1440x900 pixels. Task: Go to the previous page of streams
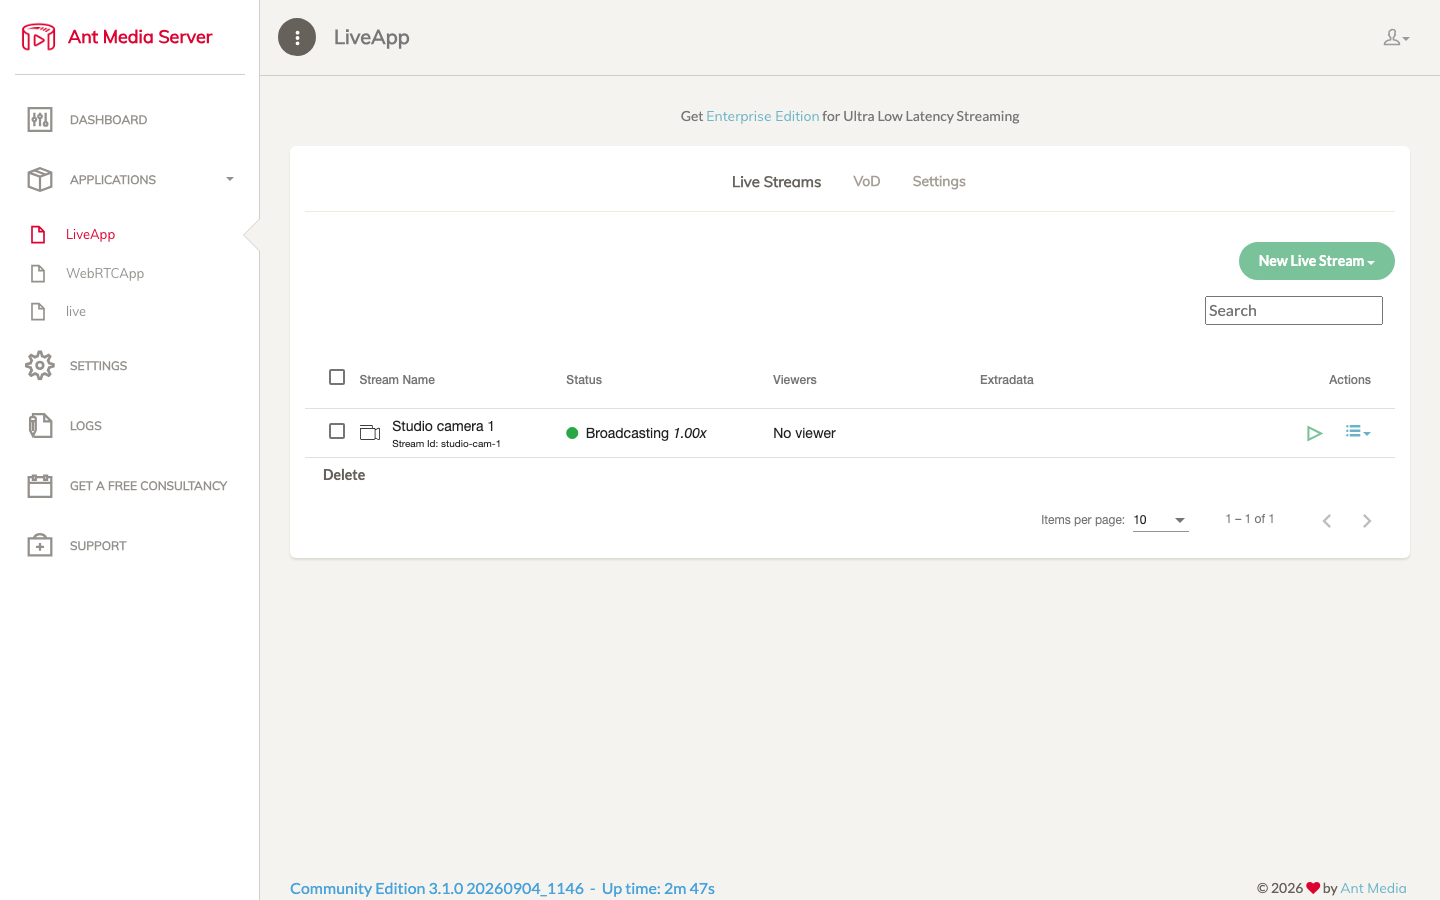(1327, 521)
